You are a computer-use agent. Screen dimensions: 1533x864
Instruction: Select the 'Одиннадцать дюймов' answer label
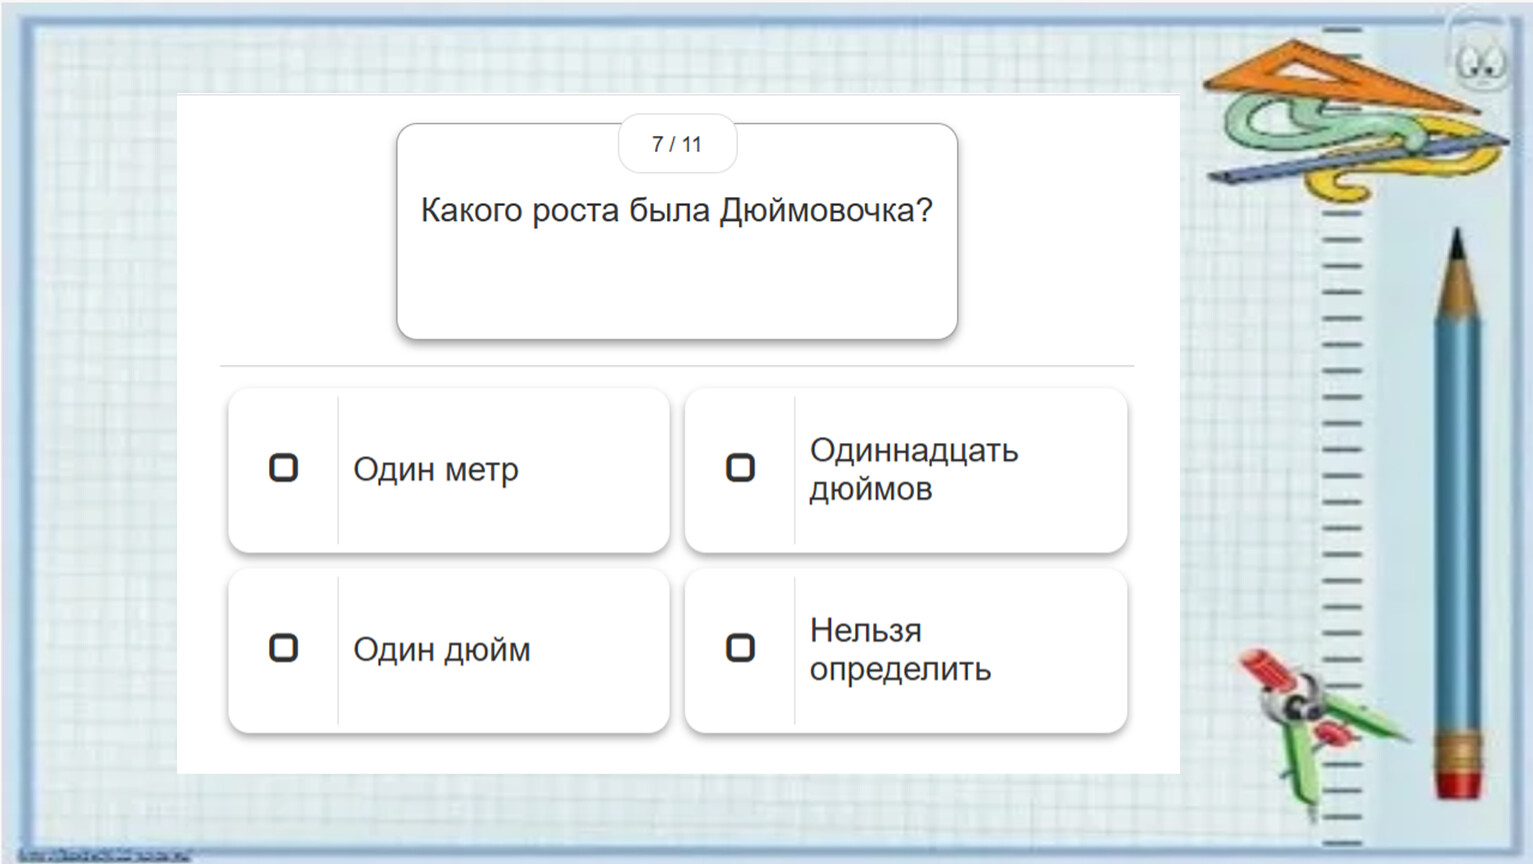(x=913, y=470)
